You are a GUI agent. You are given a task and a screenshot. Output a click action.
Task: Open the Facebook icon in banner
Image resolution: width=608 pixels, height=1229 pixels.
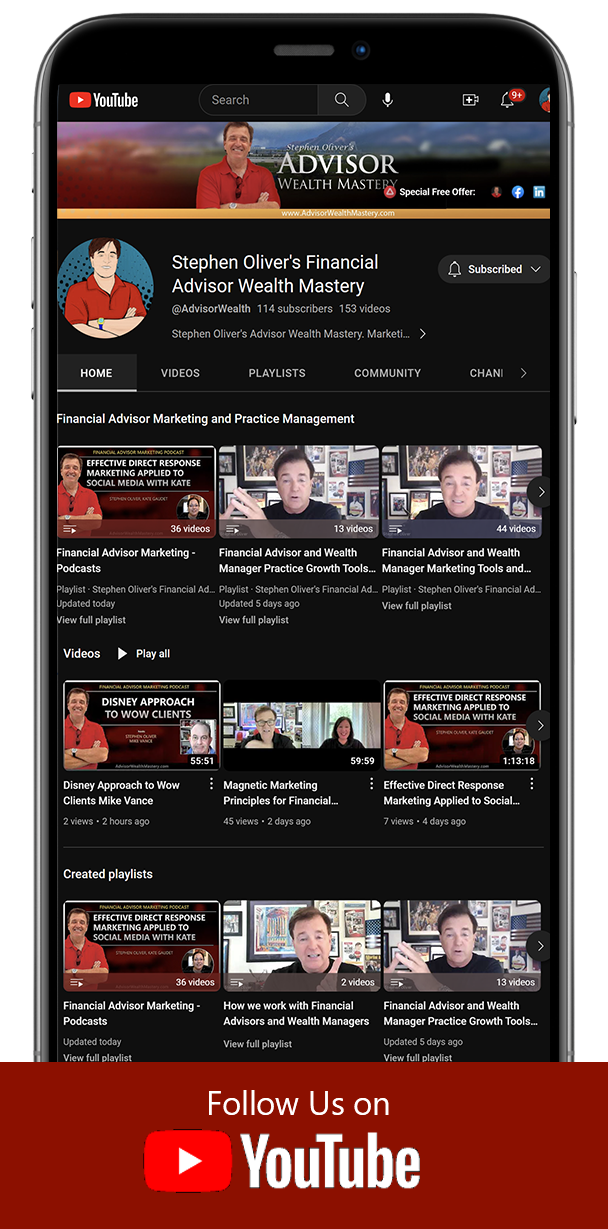pyautogui.click(x=518, y=192)
